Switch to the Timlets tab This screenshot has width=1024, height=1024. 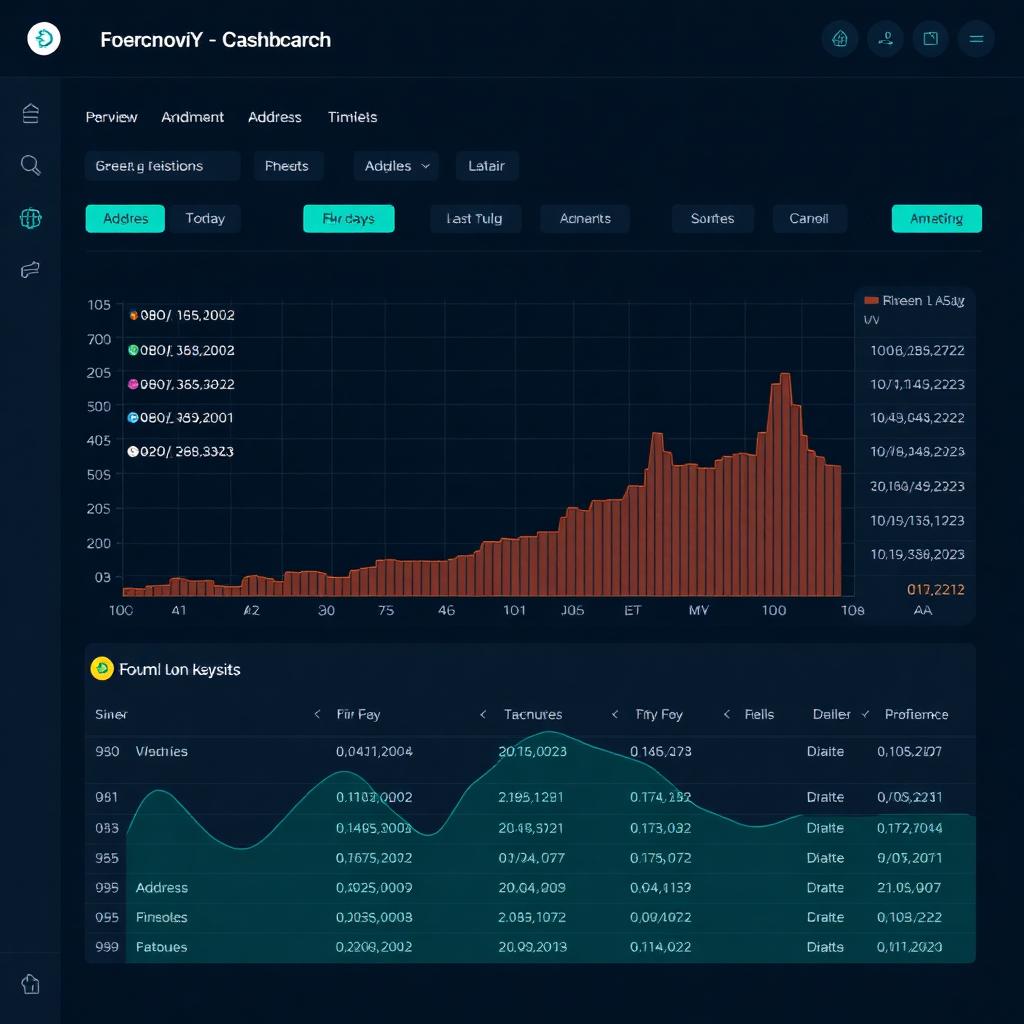[x=353, y=117]
